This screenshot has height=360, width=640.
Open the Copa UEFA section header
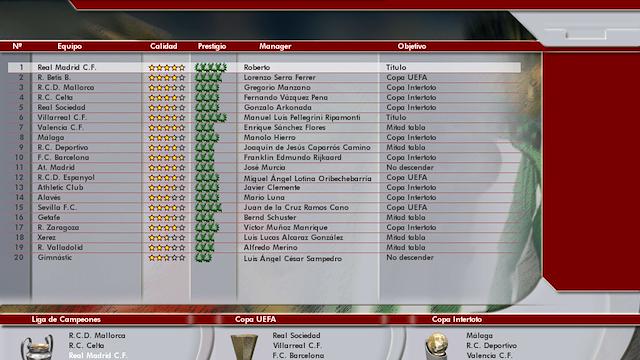click(256, 319)
